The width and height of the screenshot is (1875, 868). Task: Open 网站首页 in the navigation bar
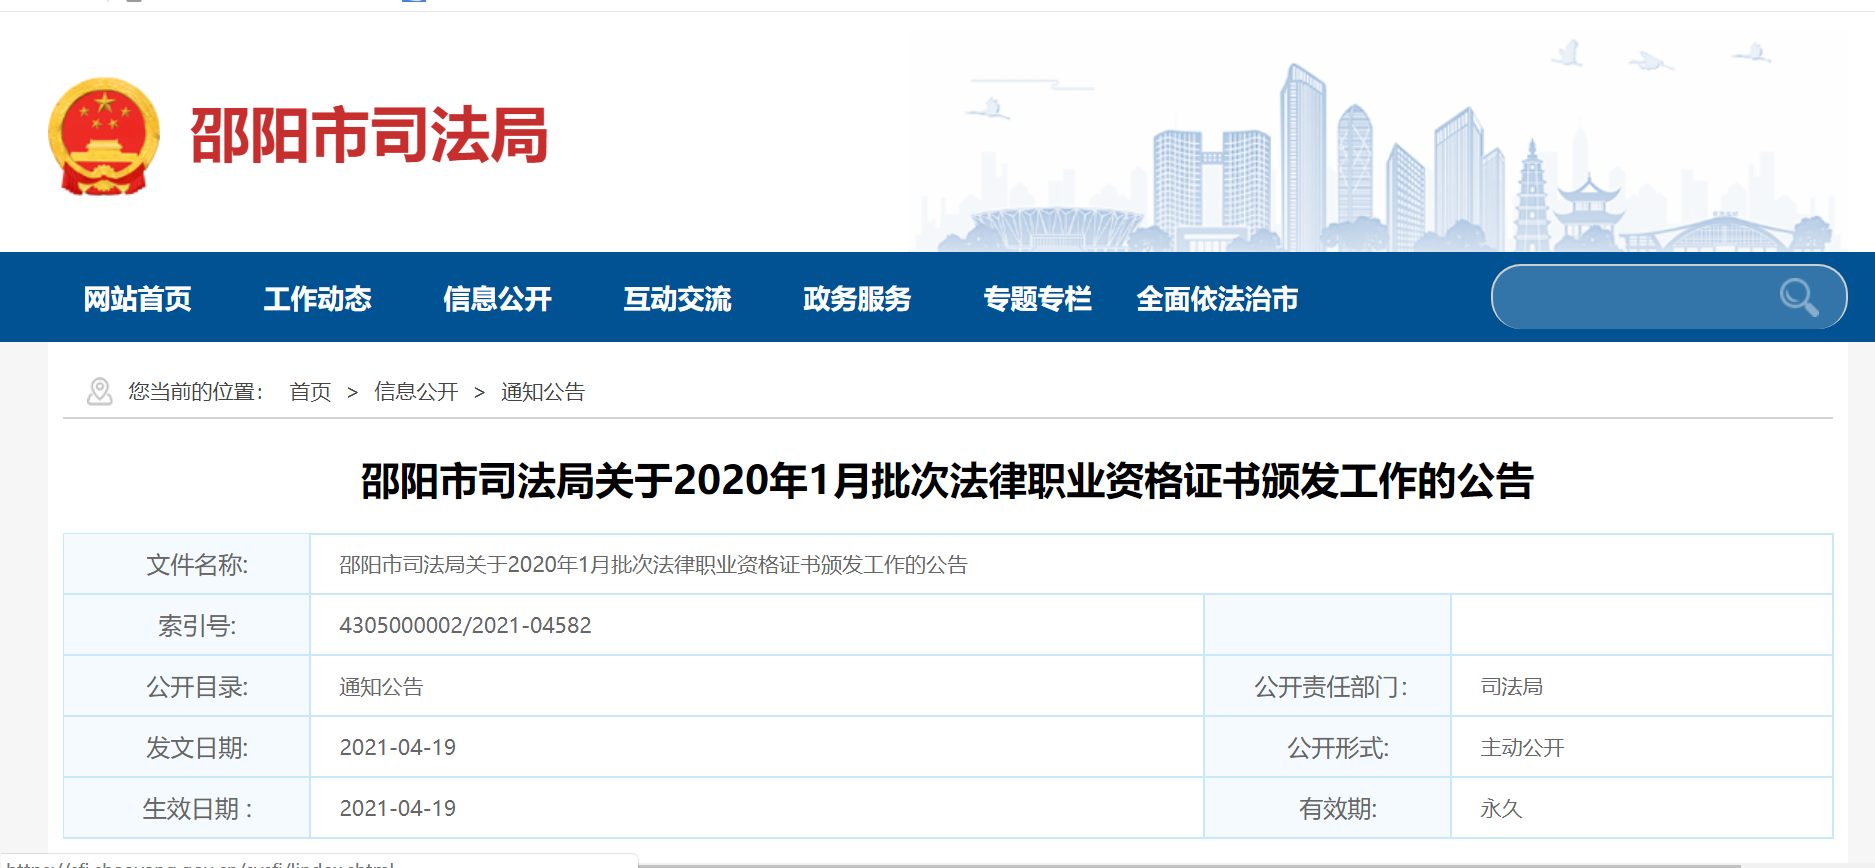137,299
